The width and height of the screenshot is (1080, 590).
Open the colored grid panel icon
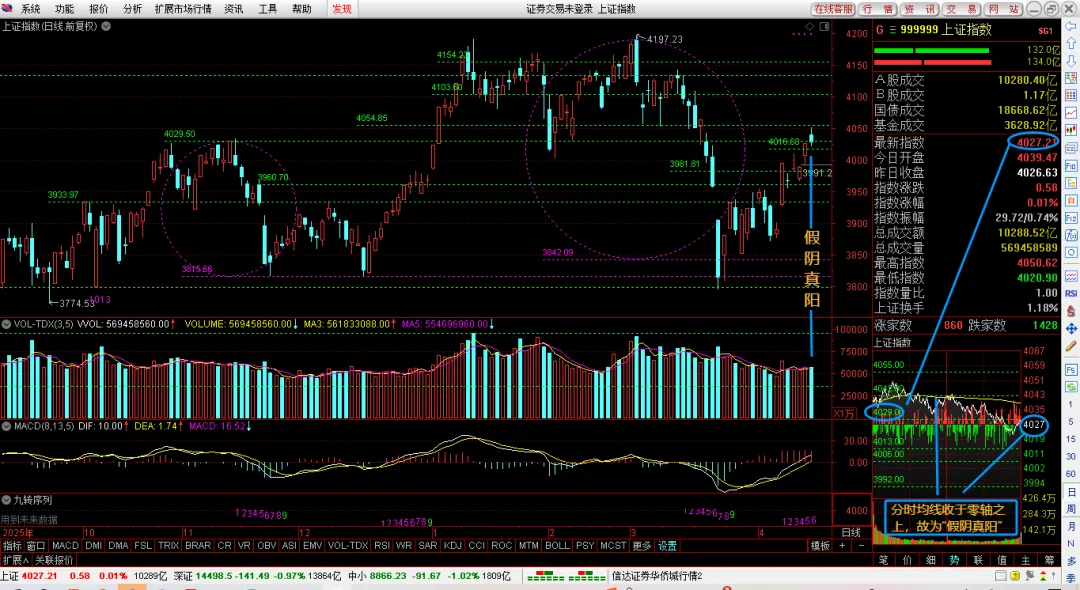pos(1071,95)
